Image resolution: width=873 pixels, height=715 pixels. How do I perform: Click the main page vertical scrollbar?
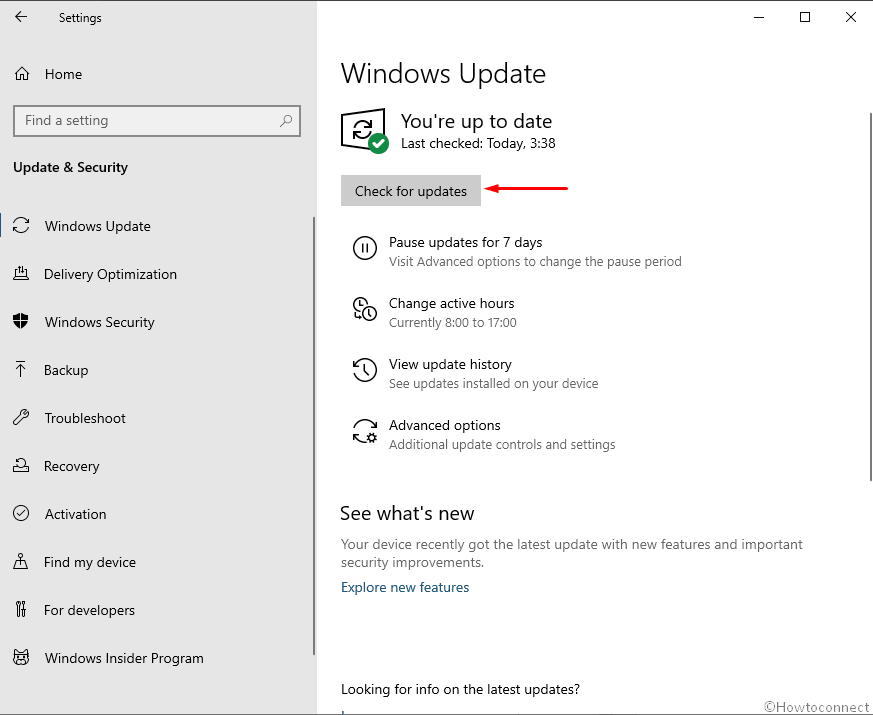[x=871, y=296]
